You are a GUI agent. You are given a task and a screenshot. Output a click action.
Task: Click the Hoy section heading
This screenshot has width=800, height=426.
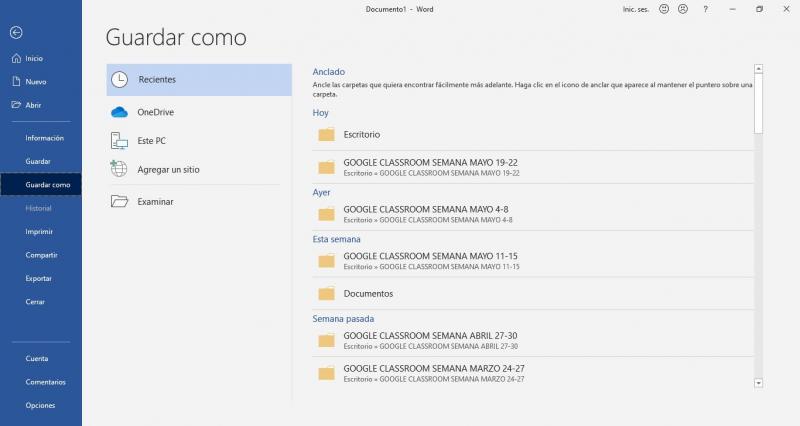[x=320, y=113]
